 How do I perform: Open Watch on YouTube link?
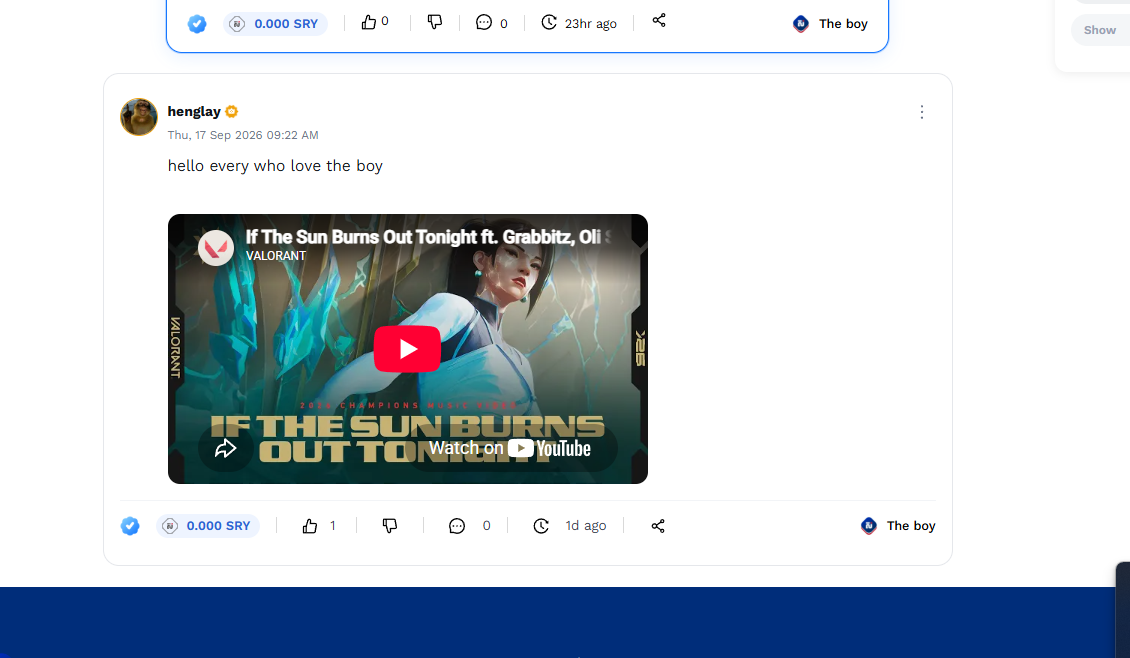tap(510, 448)
